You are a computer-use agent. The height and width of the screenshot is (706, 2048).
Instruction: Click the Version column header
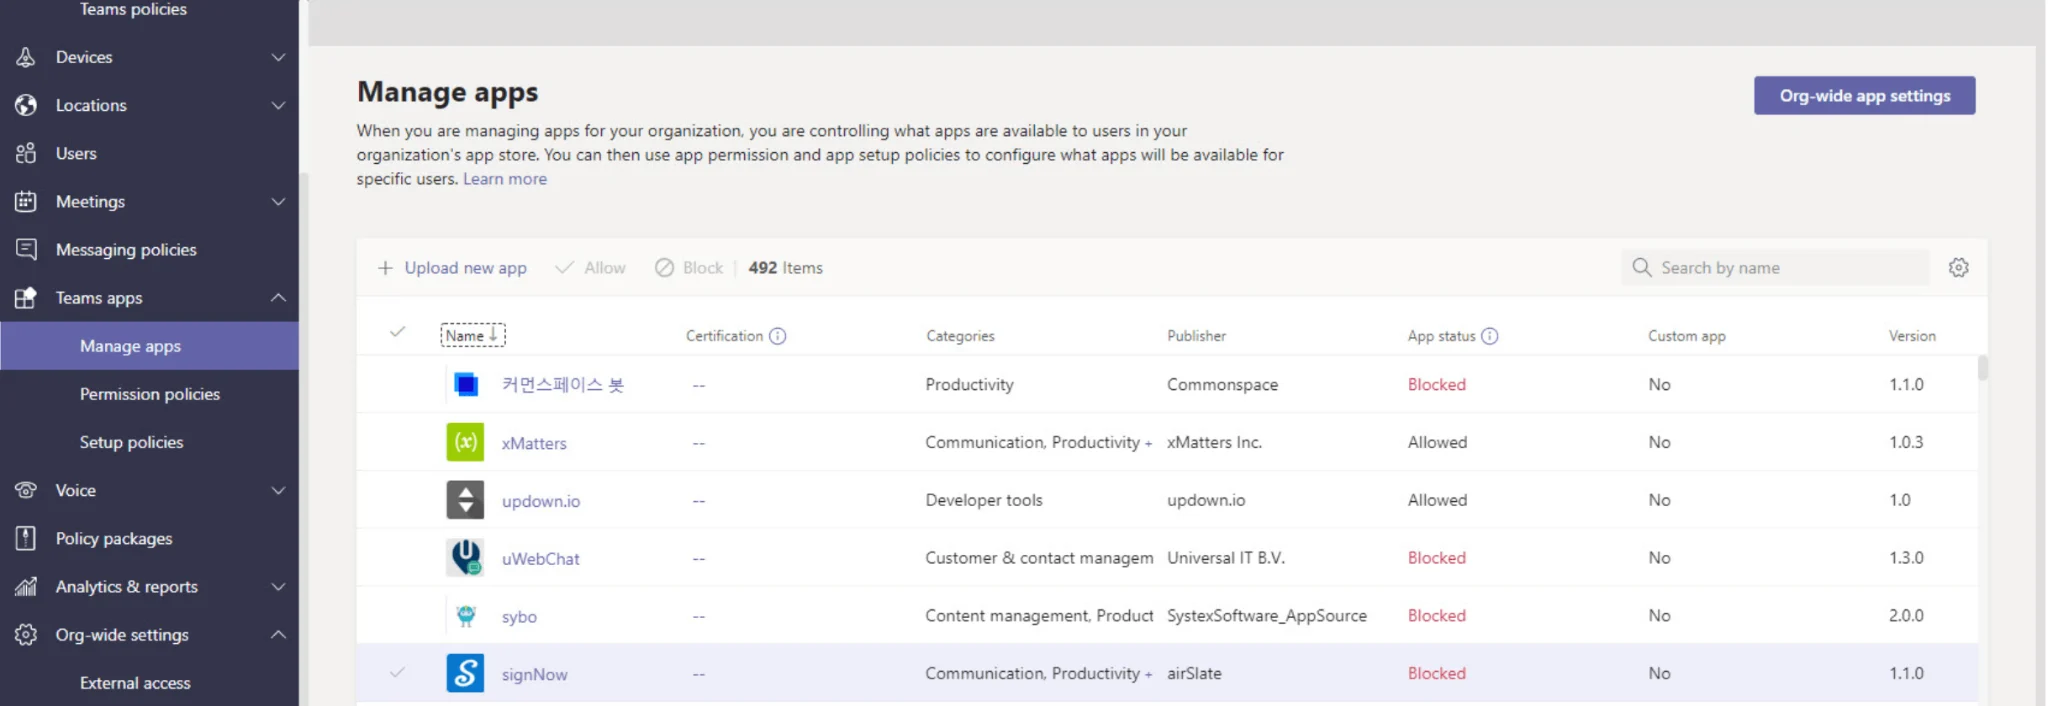click(1912, 336)
